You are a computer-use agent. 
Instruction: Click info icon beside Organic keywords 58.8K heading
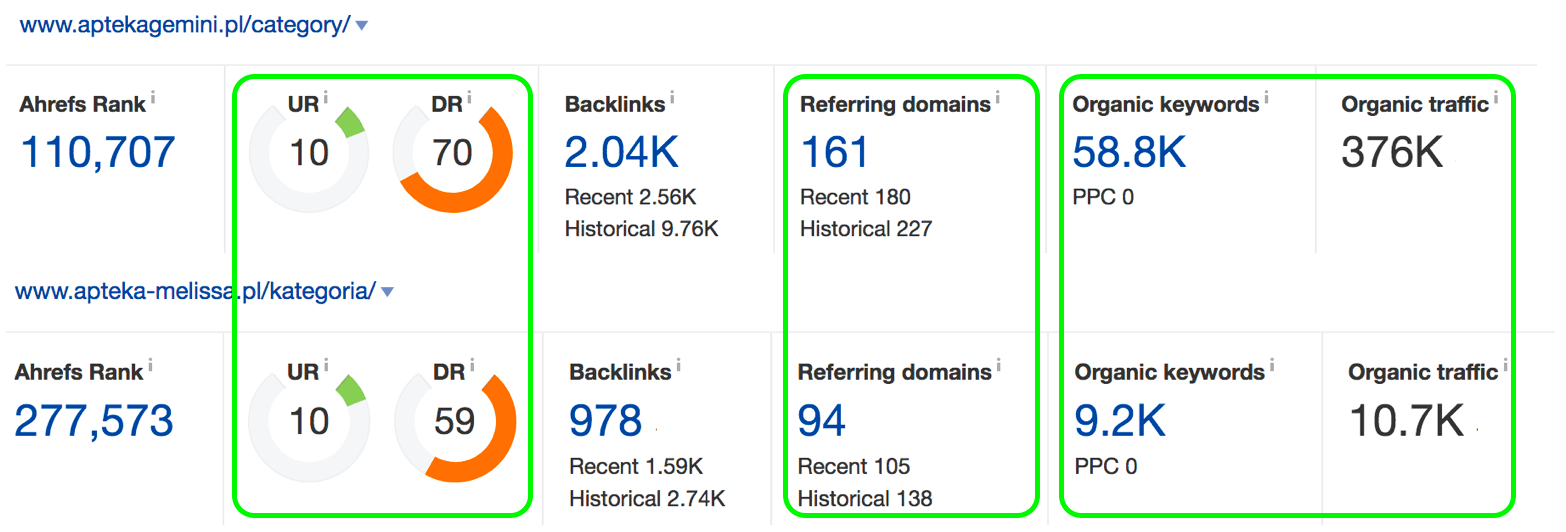[1267, 98]
